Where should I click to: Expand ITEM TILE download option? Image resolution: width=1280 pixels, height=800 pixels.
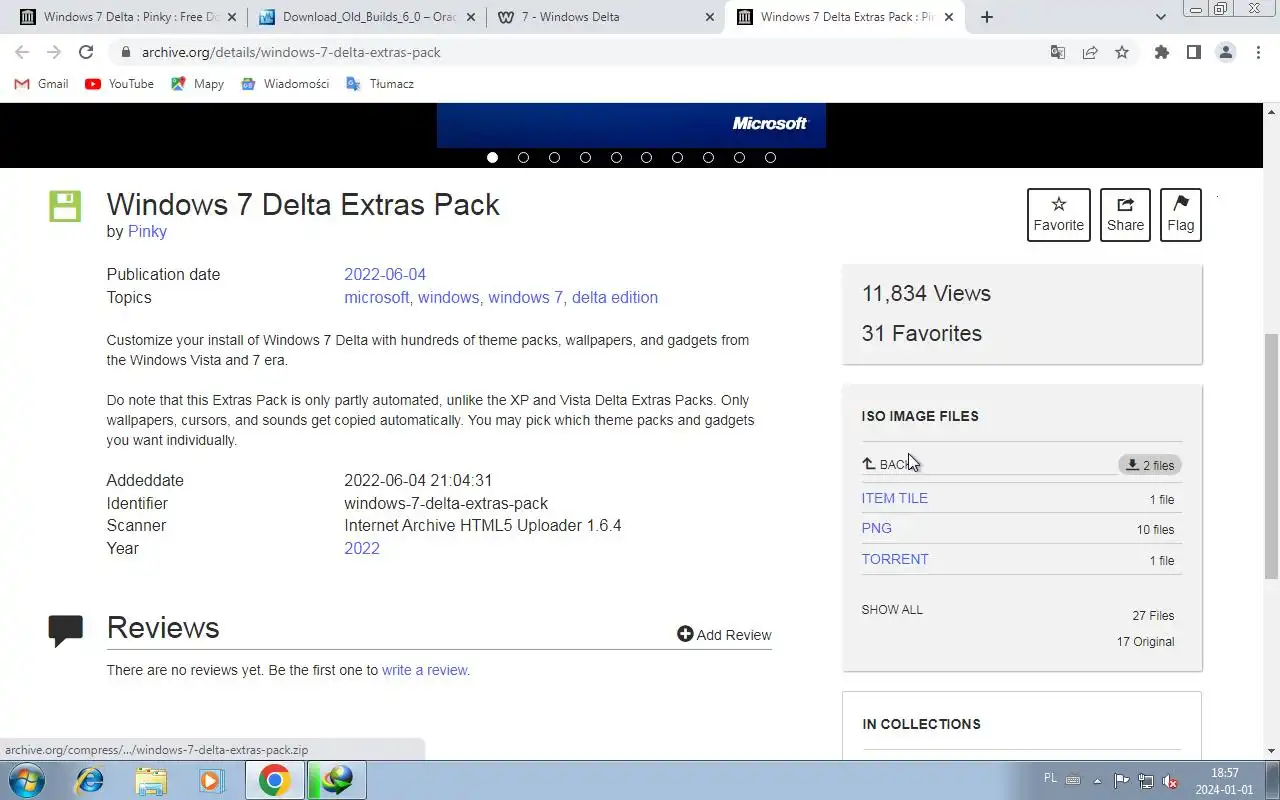tap(895, 498)
